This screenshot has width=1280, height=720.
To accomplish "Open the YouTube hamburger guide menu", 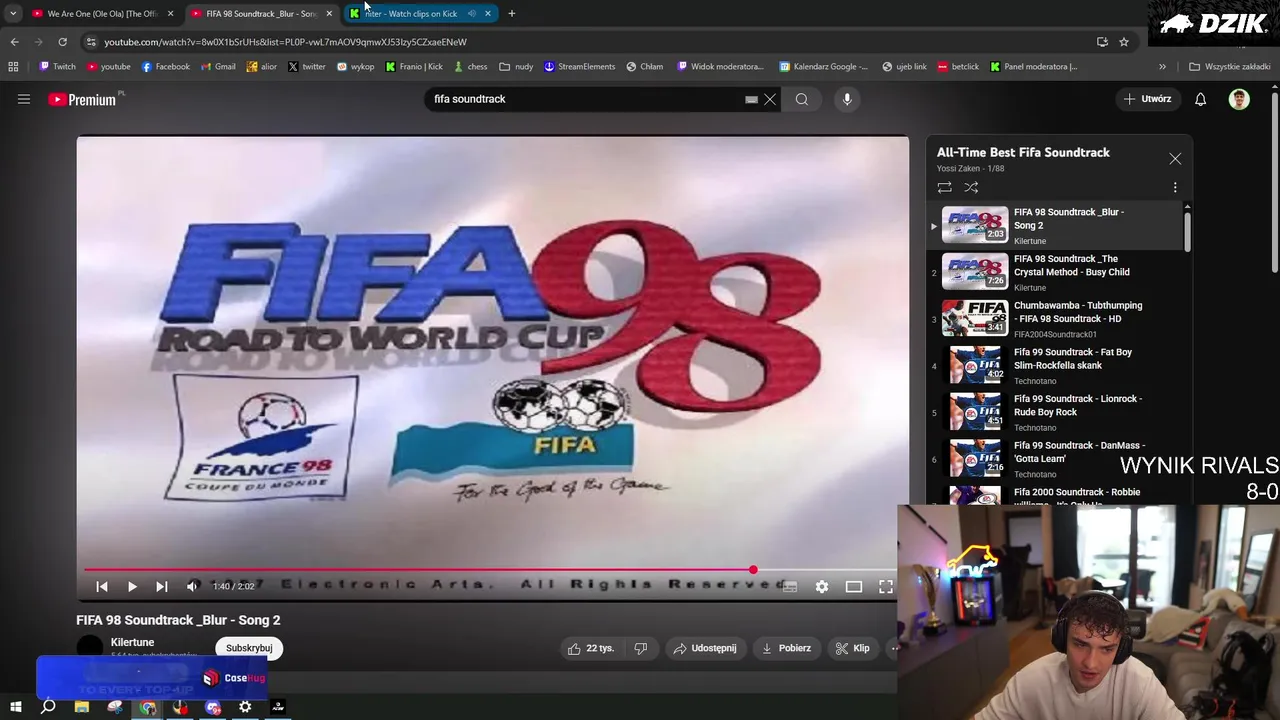I will click(x=24, y=99).
